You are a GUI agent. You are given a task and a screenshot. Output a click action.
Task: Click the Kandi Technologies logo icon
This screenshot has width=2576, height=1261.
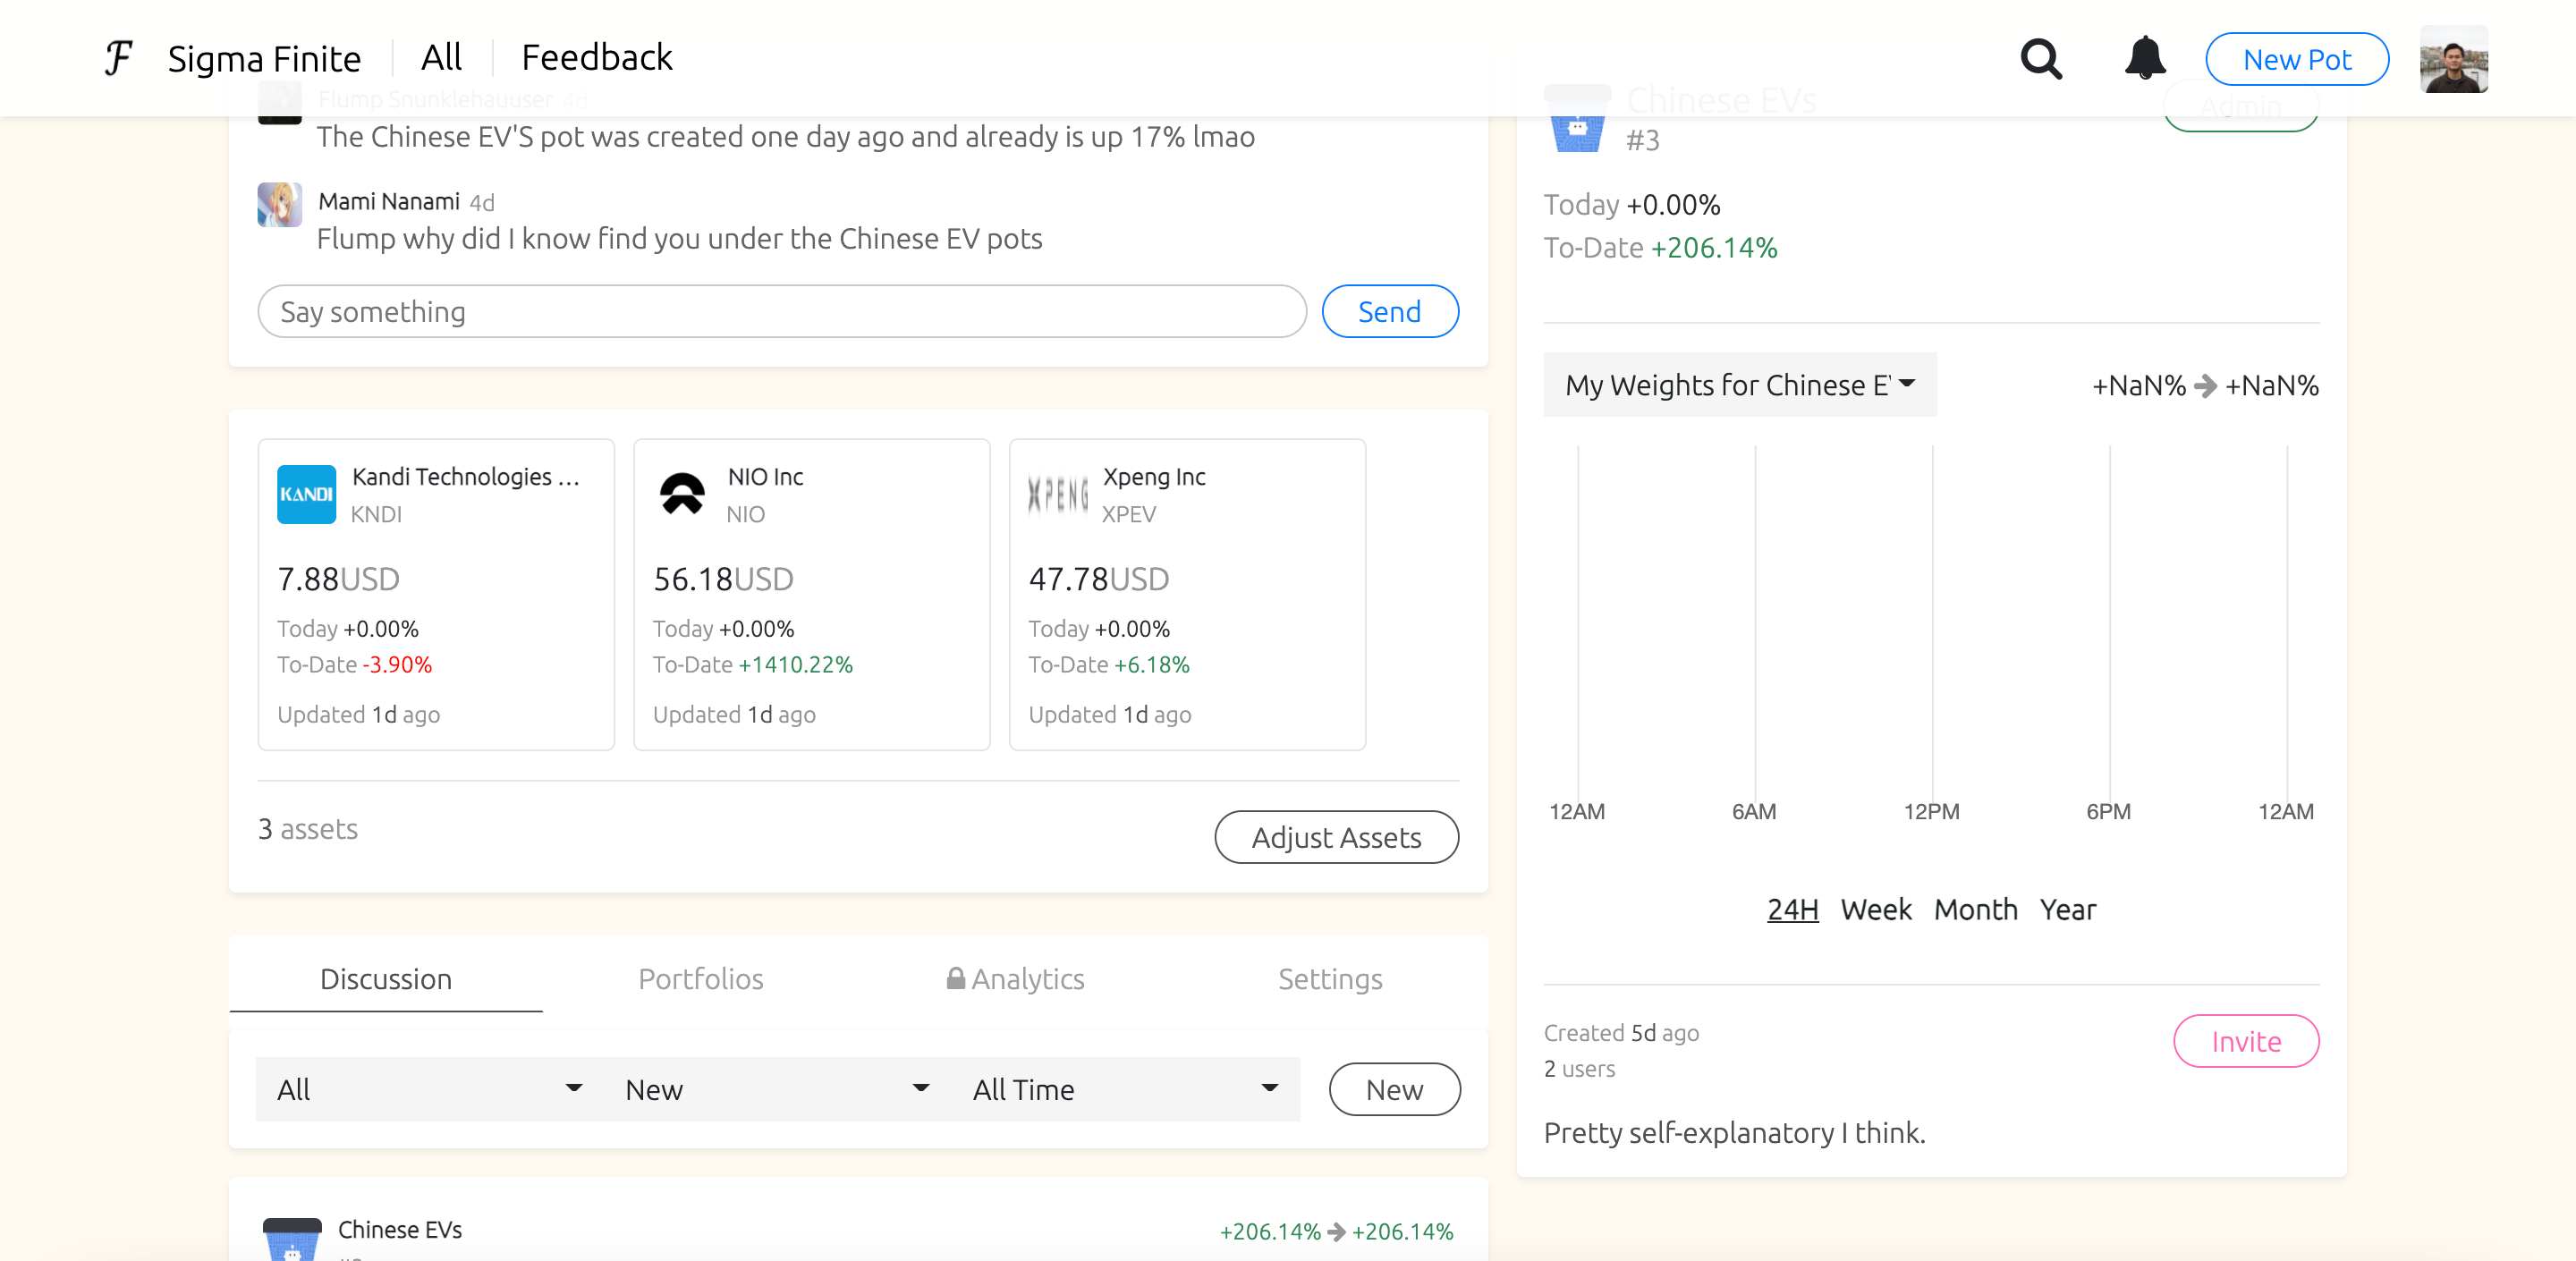306,494
